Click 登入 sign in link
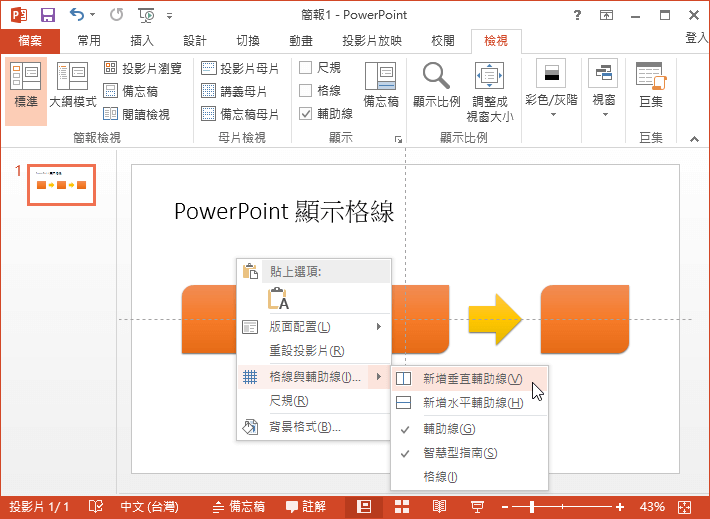This screenshot has width=710, height=519. (x=696, y=38)
